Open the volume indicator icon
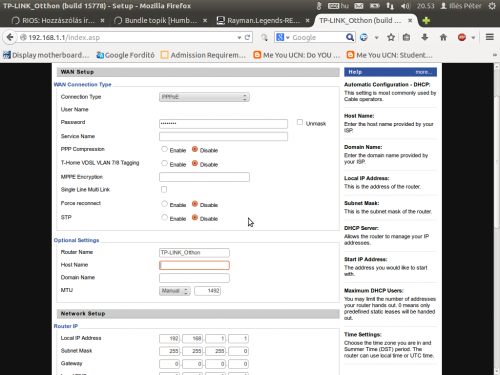Image resolution: width=500 pixels, height=375 pixels. pos(406,6)
